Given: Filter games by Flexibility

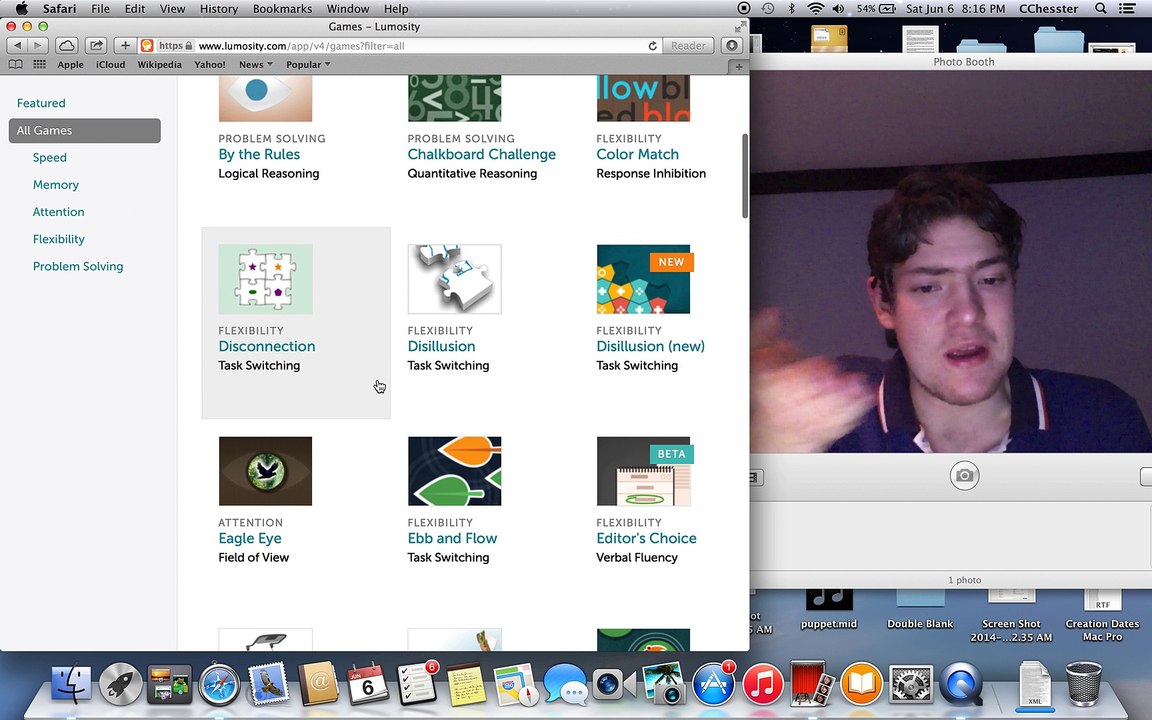Looking at the screenshot, I should (x=59, y=239).
